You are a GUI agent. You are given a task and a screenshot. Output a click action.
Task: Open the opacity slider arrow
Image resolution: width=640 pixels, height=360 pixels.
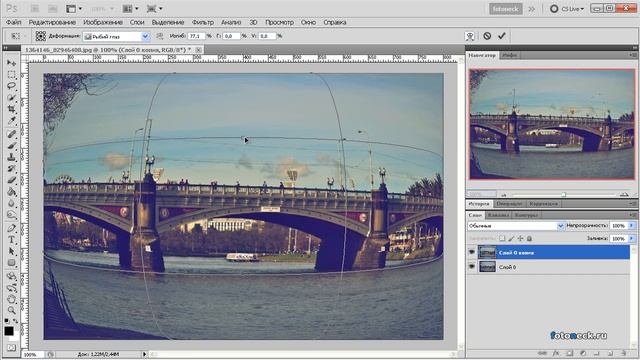[632, 226]
